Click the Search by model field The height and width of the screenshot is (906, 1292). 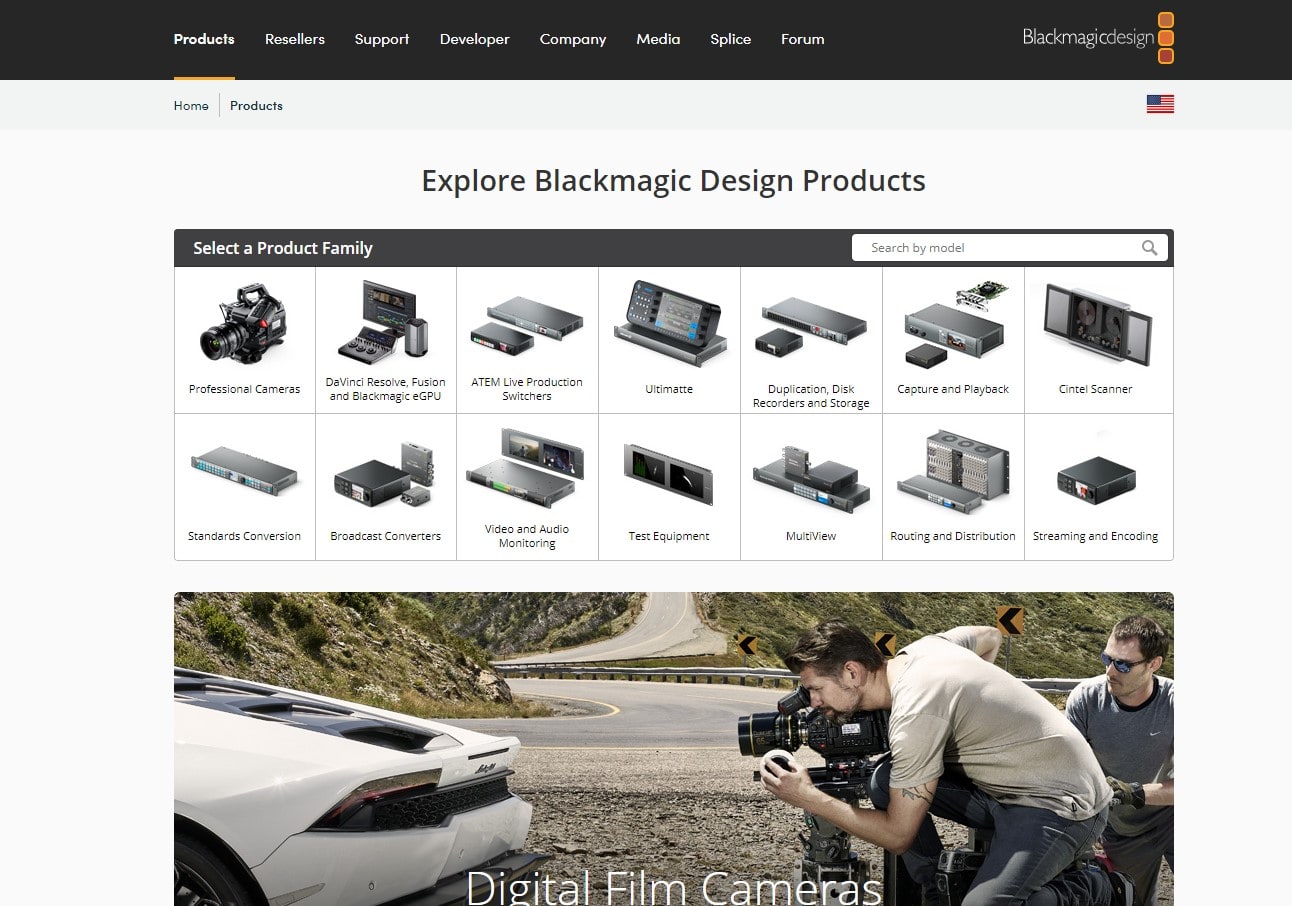pos(1010,248)
